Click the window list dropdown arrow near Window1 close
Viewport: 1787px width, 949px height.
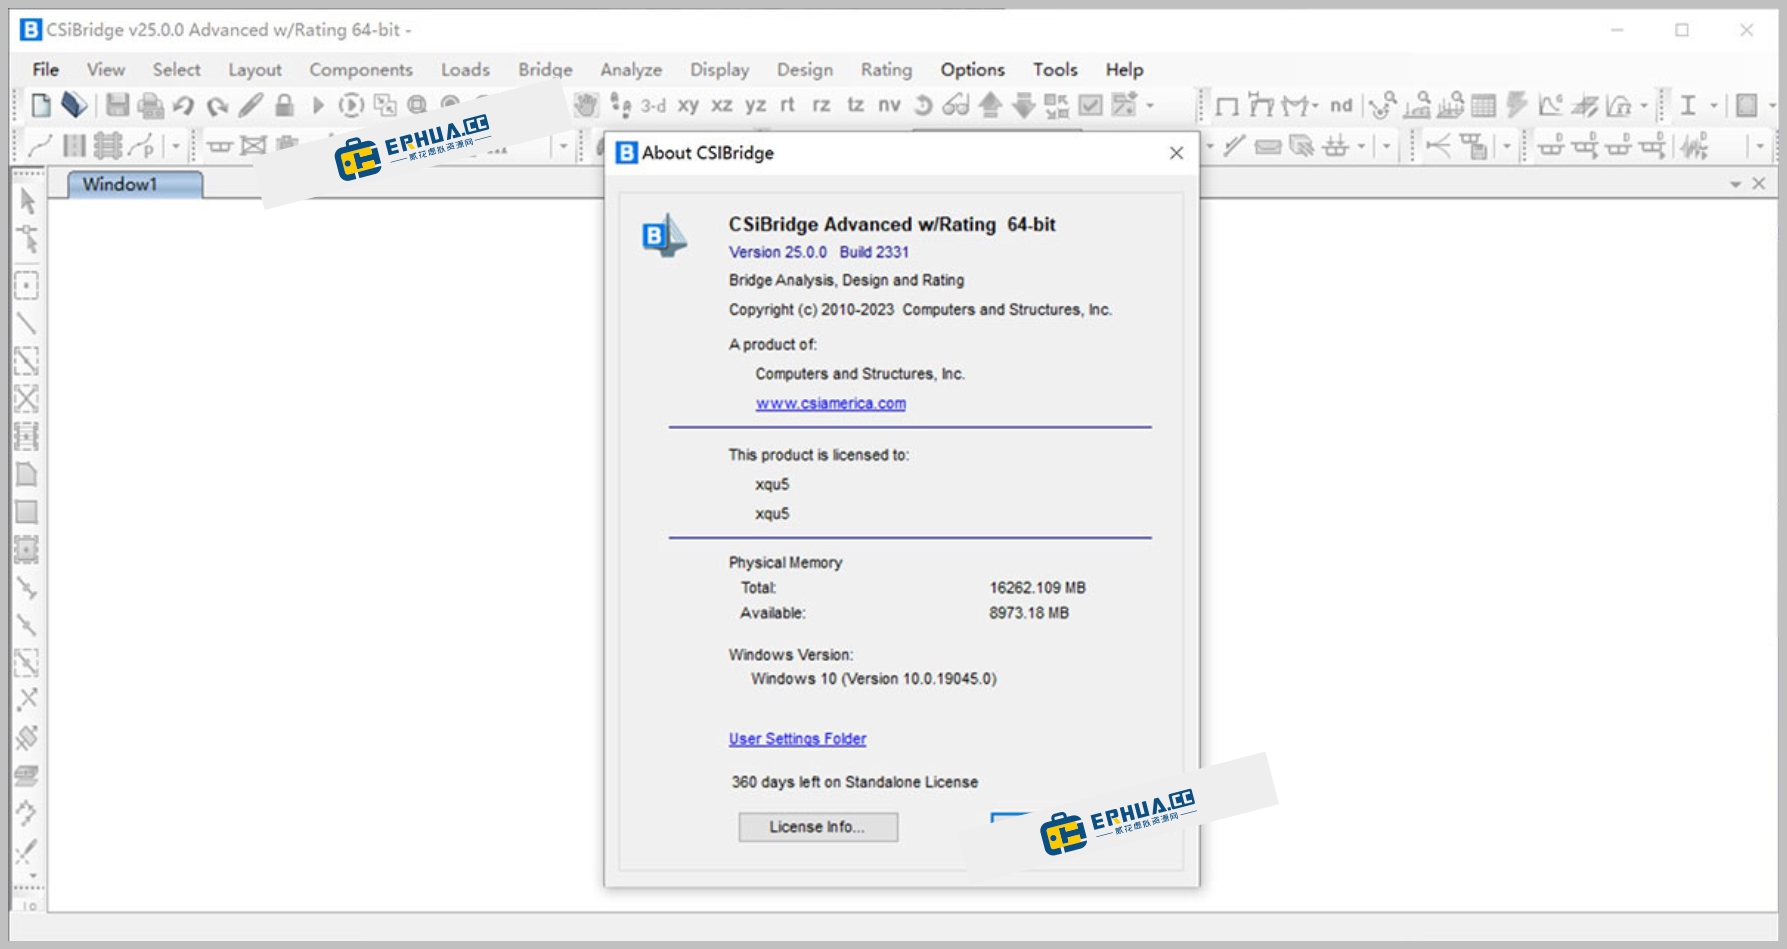click(1736, 184)
